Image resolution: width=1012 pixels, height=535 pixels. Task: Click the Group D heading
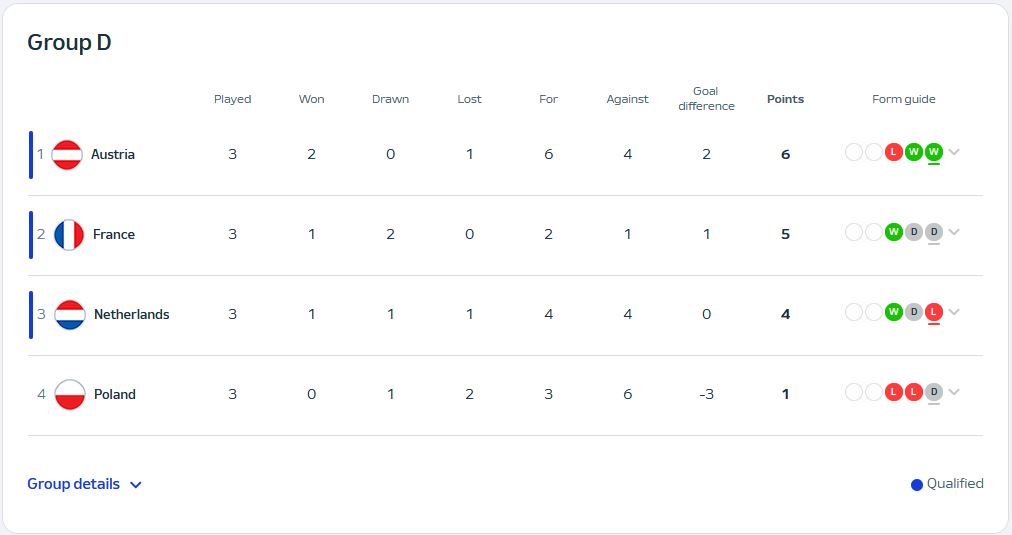click(x=69, y=42)
